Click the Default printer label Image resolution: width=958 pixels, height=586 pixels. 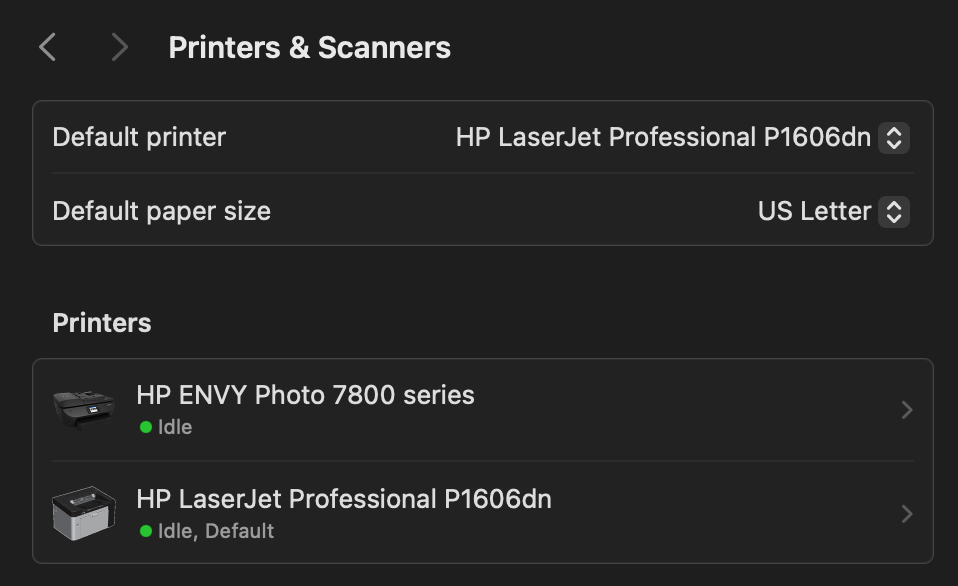point(139,137)
